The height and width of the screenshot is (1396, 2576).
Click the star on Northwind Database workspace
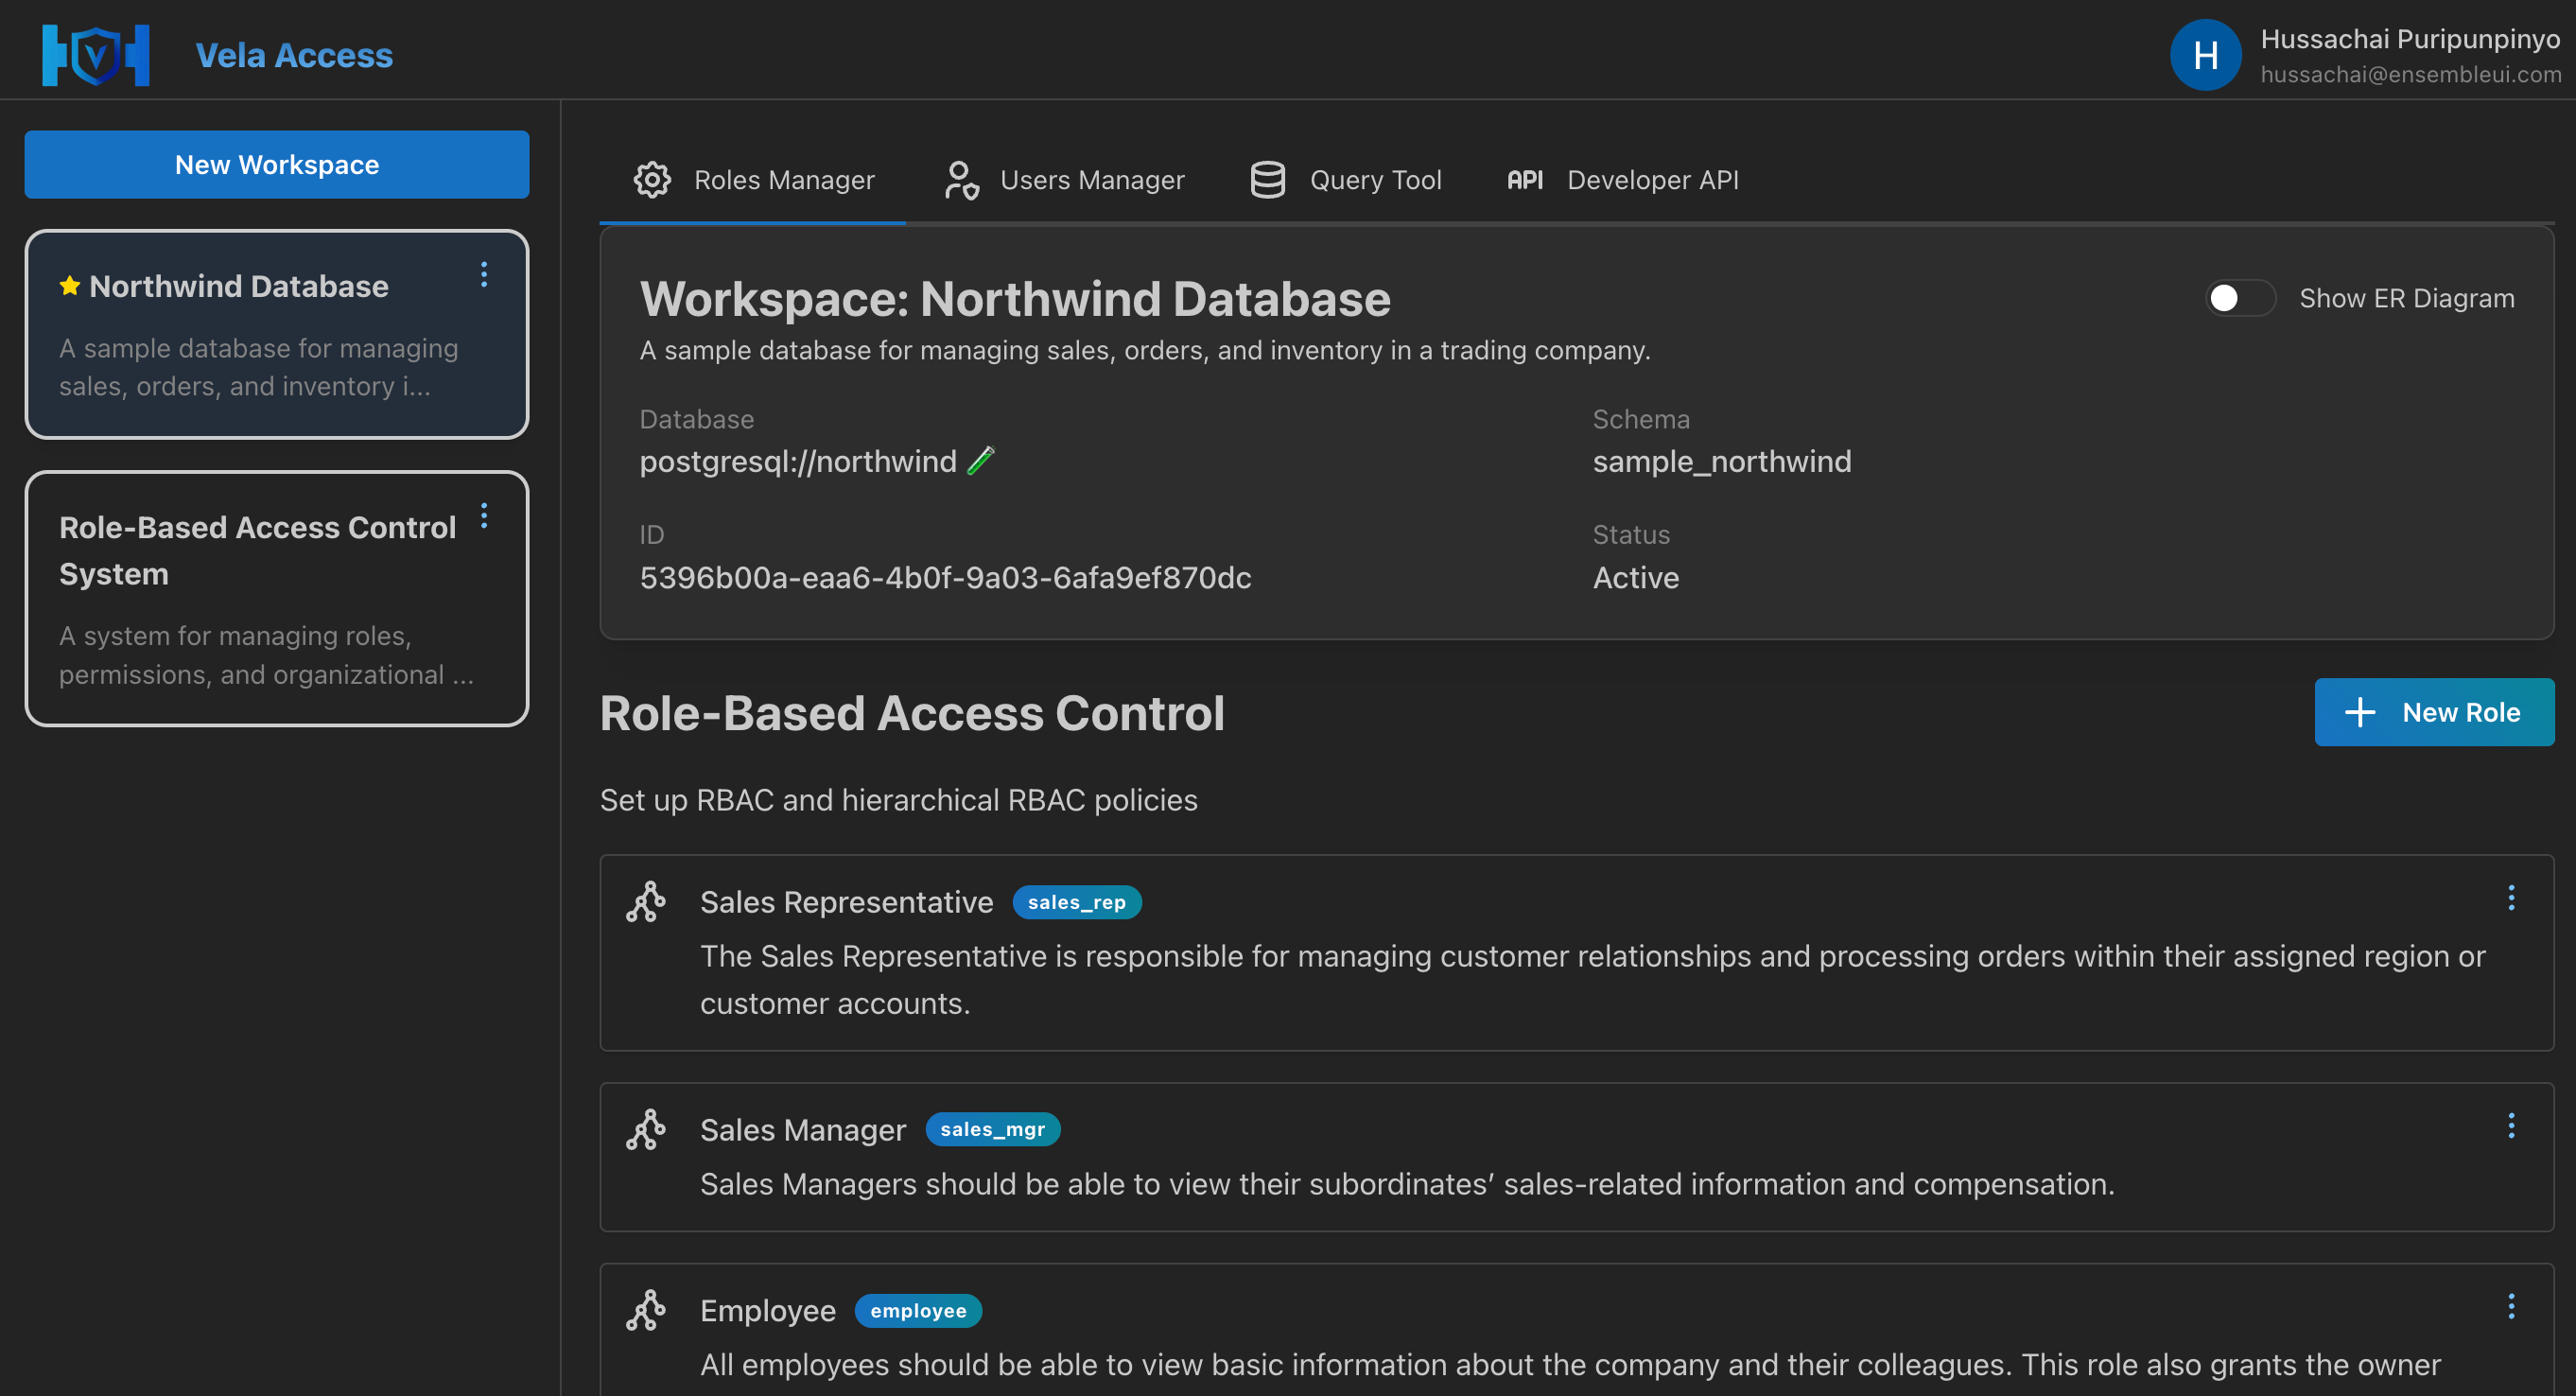(69, 286)
